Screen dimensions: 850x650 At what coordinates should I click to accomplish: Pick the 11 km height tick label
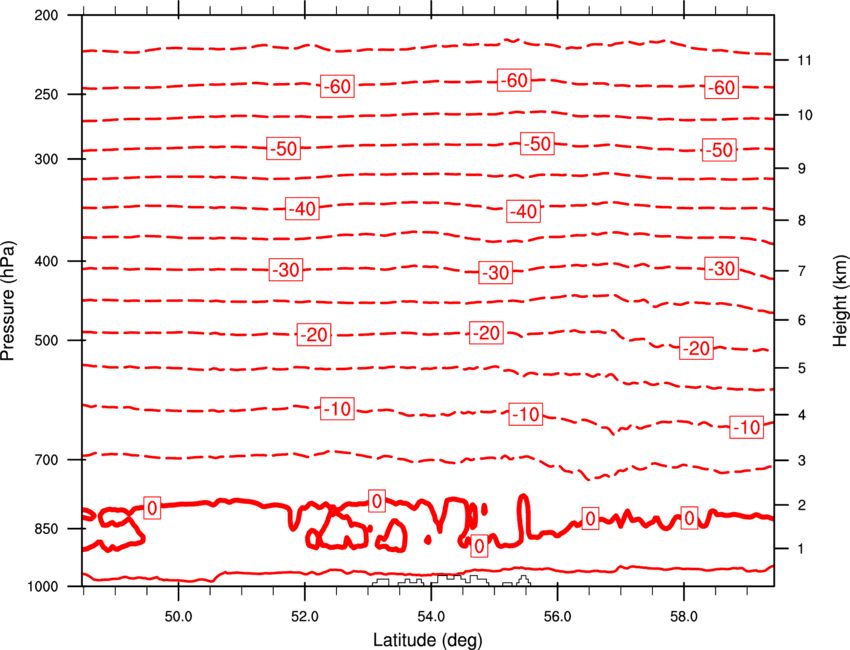click(804, 60)
